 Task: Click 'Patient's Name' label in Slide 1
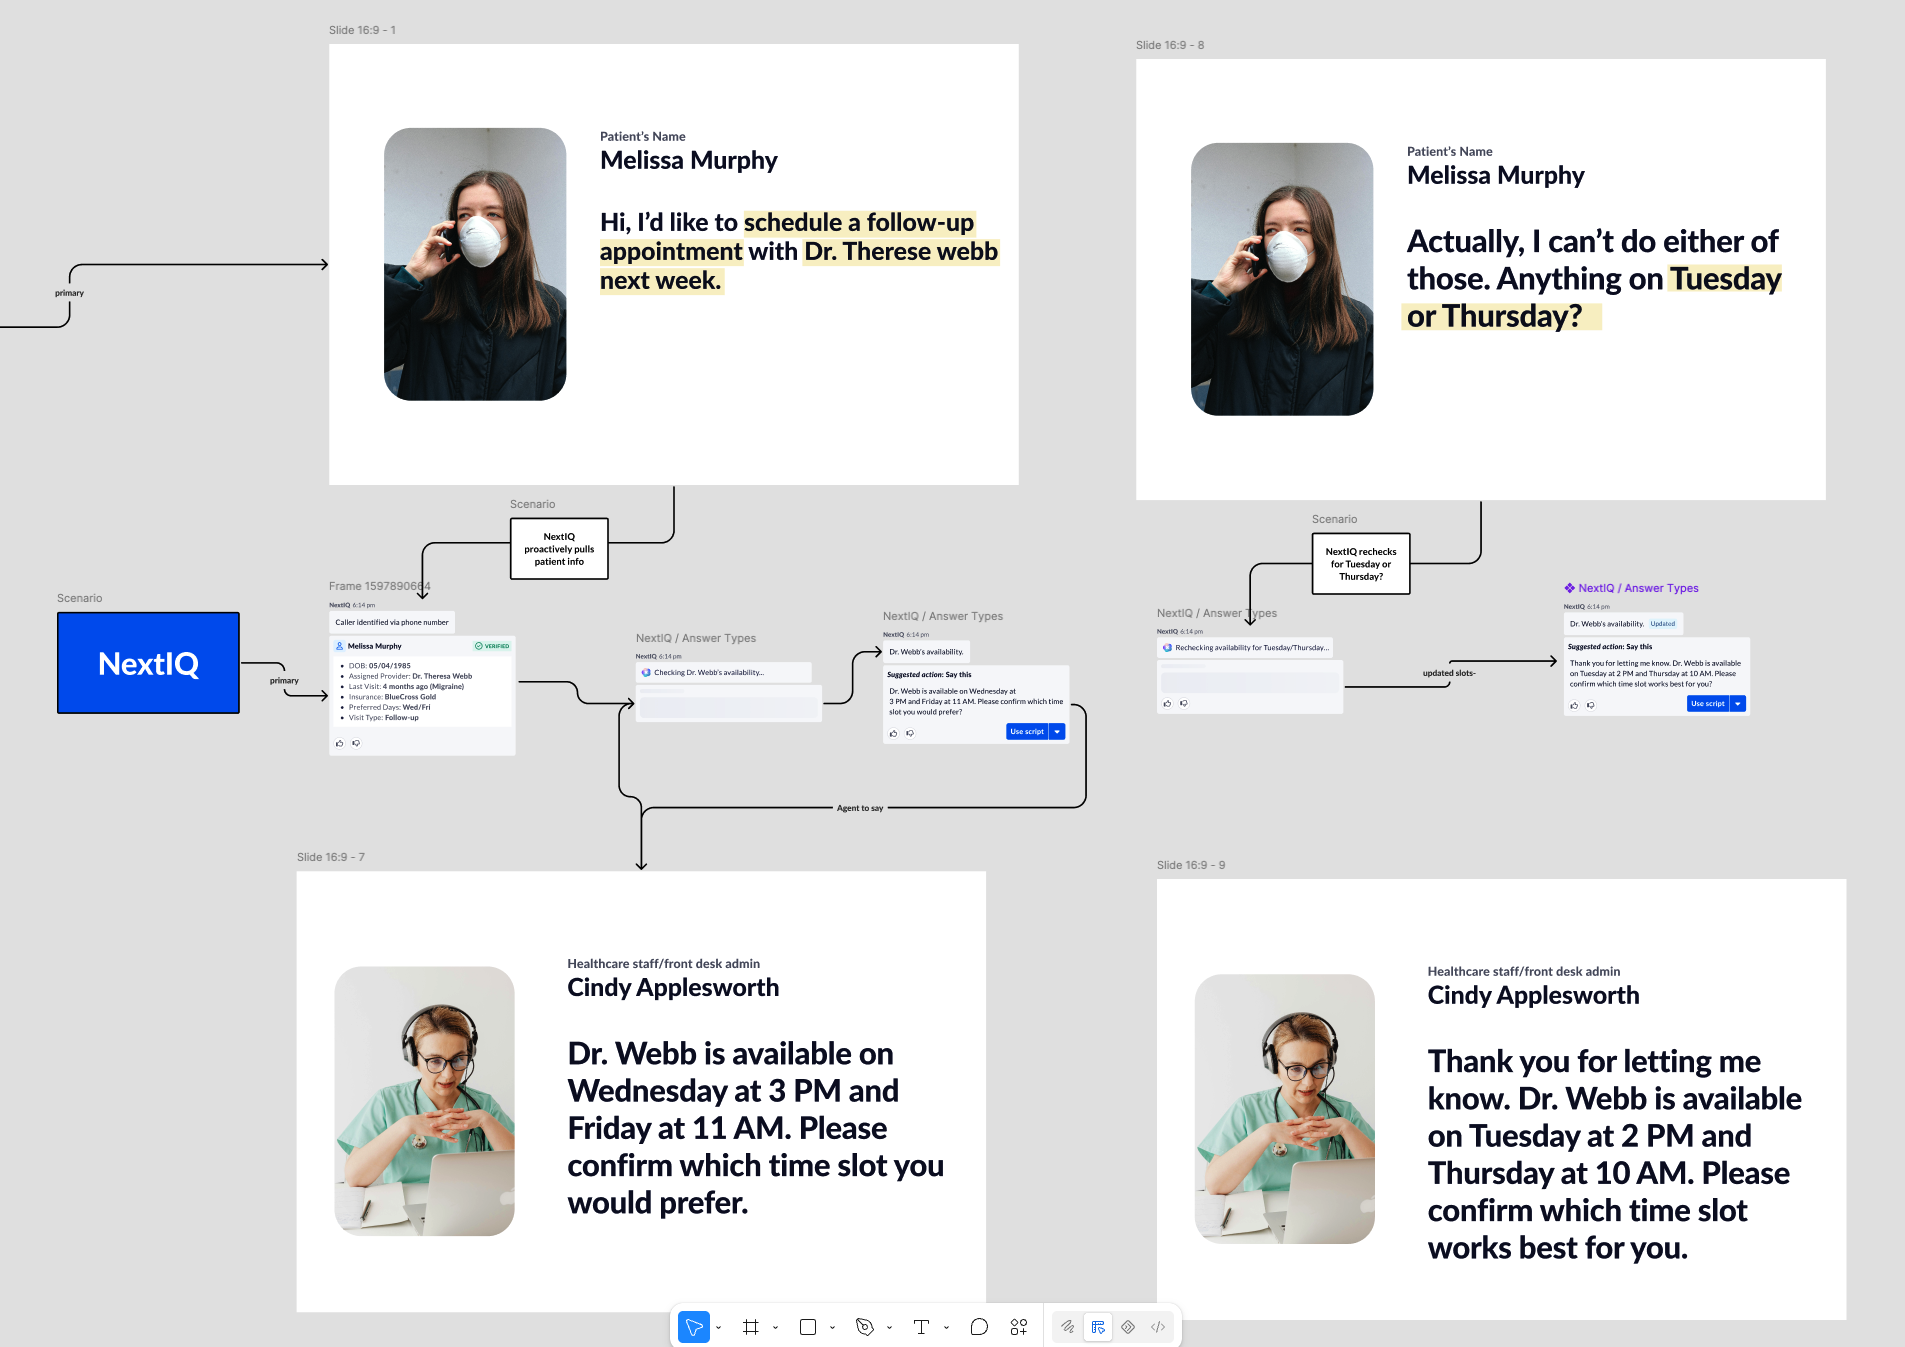[643, 136]
